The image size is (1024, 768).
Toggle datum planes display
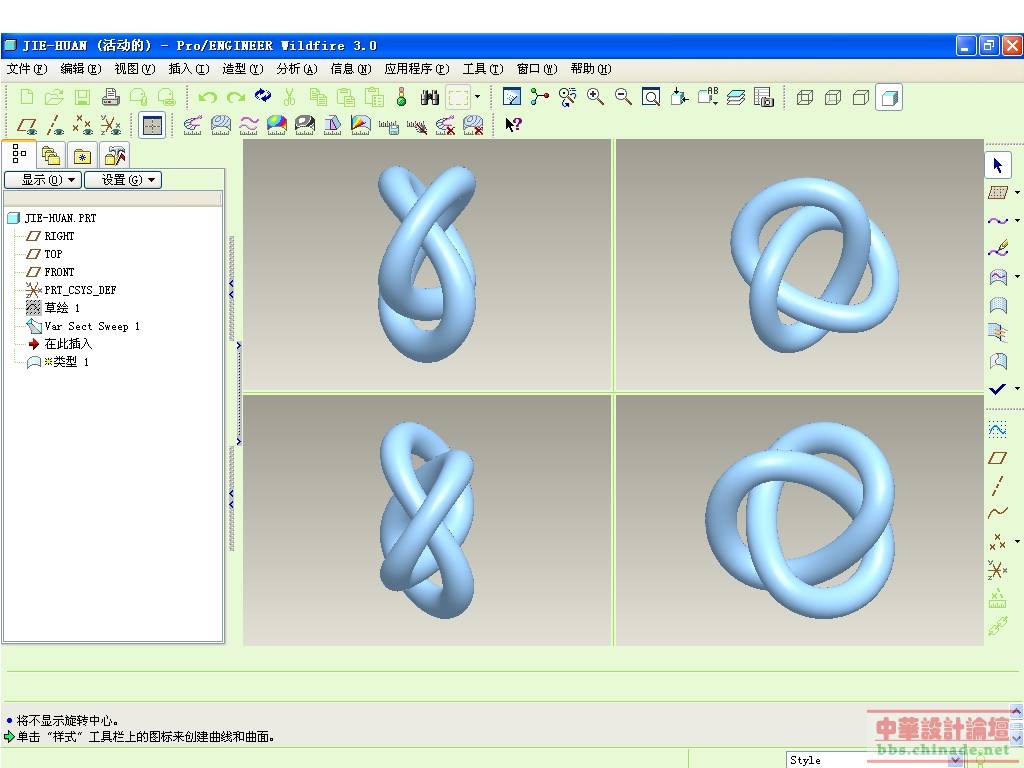[27, 125]
